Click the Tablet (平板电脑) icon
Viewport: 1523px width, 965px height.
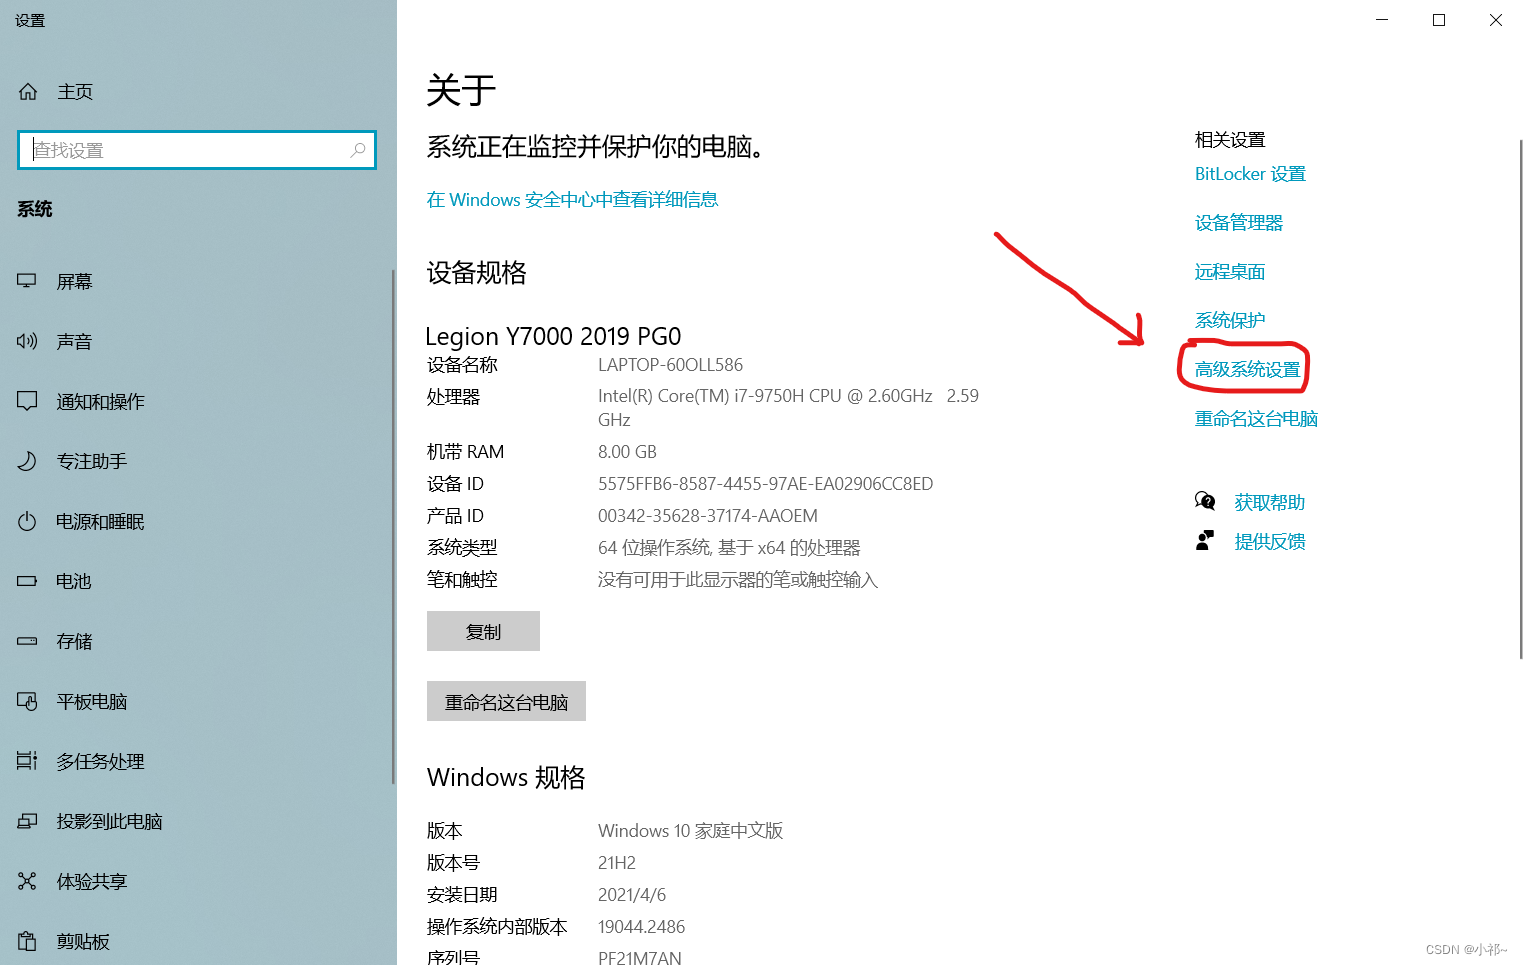[27, 701]
